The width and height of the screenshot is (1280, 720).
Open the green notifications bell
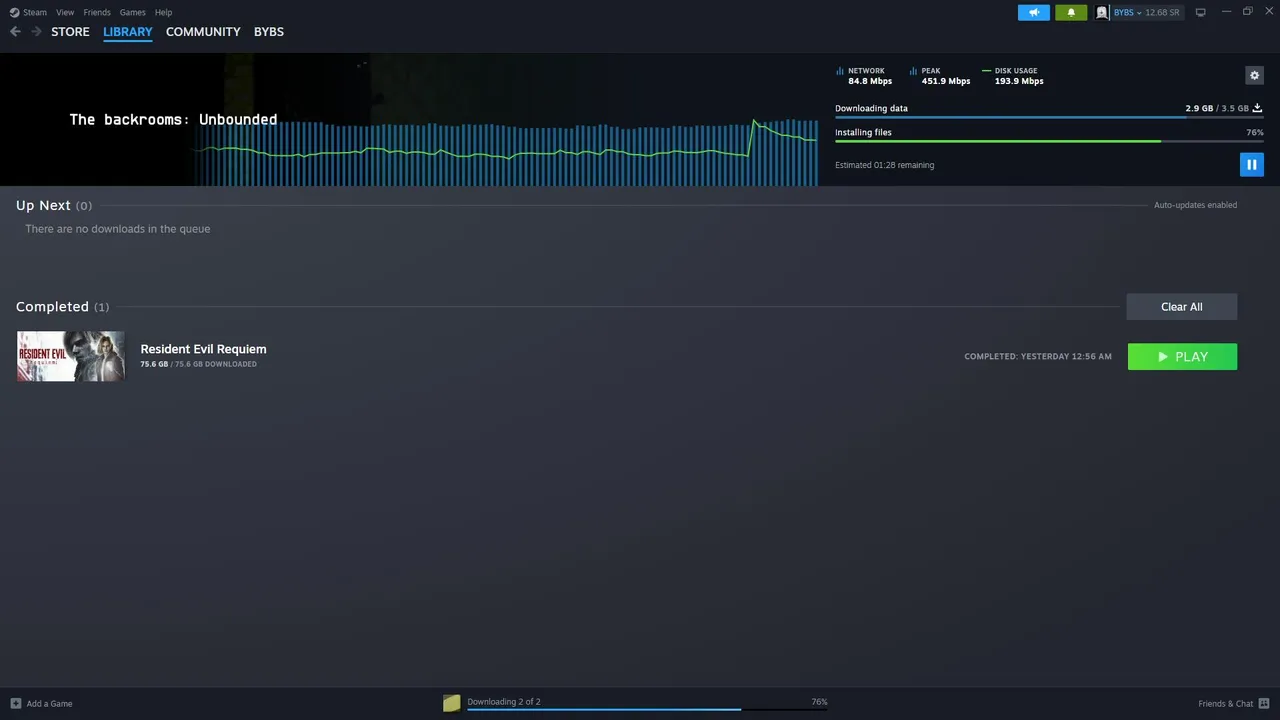tap(1071, 12)
